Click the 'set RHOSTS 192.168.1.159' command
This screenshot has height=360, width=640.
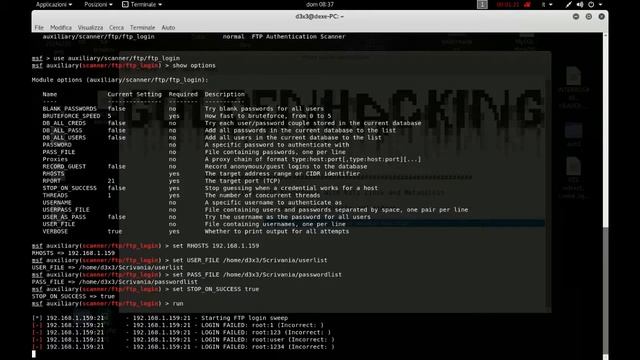(x=216, y=246)
